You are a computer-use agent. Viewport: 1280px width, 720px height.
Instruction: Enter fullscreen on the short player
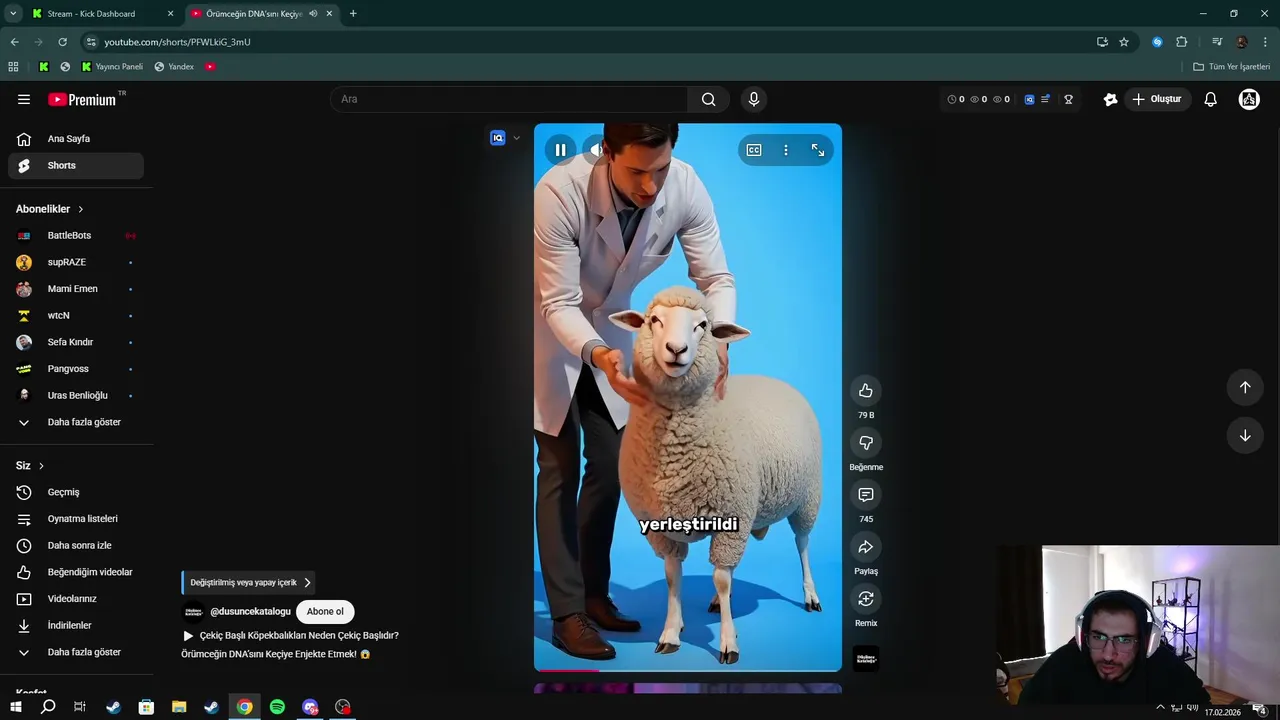coord(818,150)
